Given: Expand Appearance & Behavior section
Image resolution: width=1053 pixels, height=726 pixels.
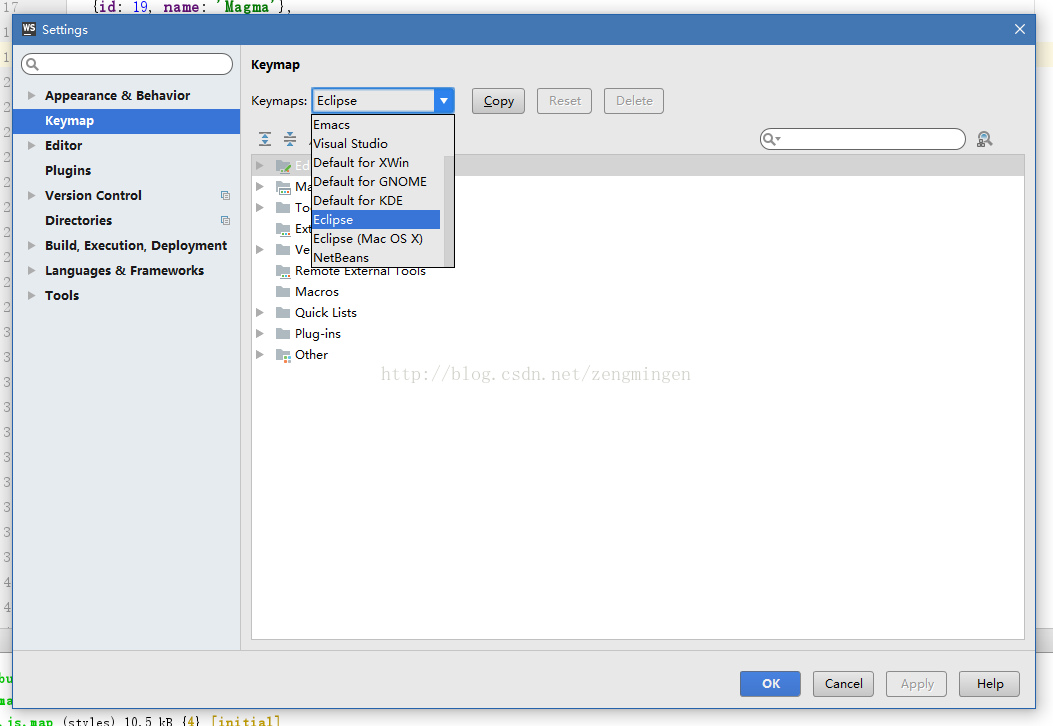Looking at the screenshot, I should 31,95.
